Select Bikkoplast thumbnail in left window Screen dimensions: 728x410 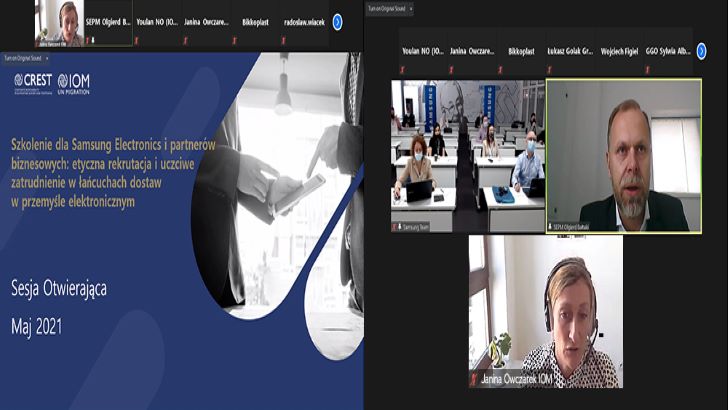[x=255, y=23]
